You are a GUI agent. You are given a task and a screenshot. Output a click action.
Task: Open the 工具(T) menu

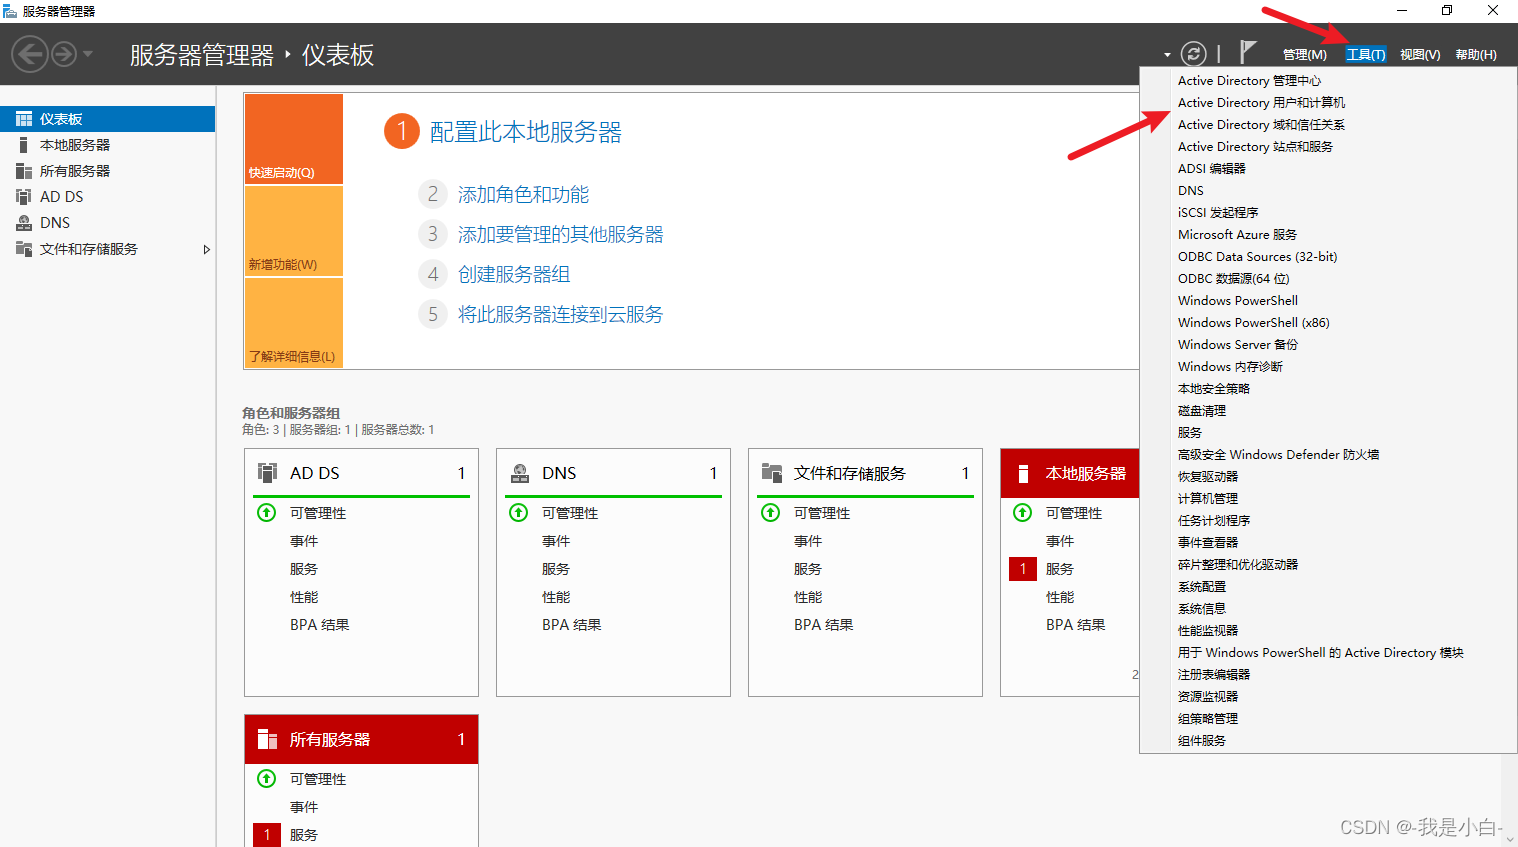click(1366, 55)
